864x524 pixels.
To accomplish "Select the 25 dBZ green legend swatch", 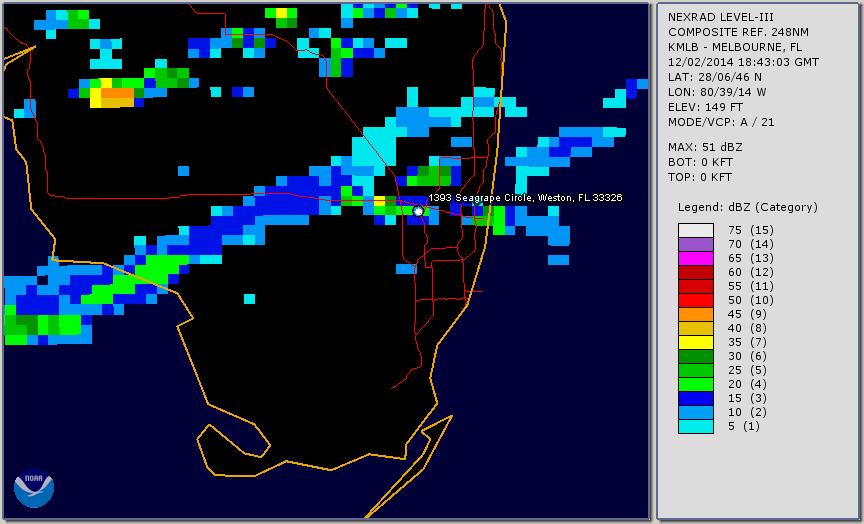I will coord(696,370).
